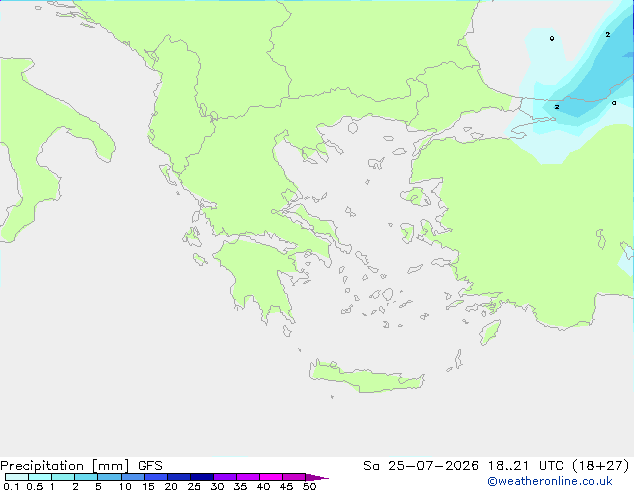634x490 pixels.
Task: Open the weatheronline.co.uk copyright link
Action: coord(550,481)
